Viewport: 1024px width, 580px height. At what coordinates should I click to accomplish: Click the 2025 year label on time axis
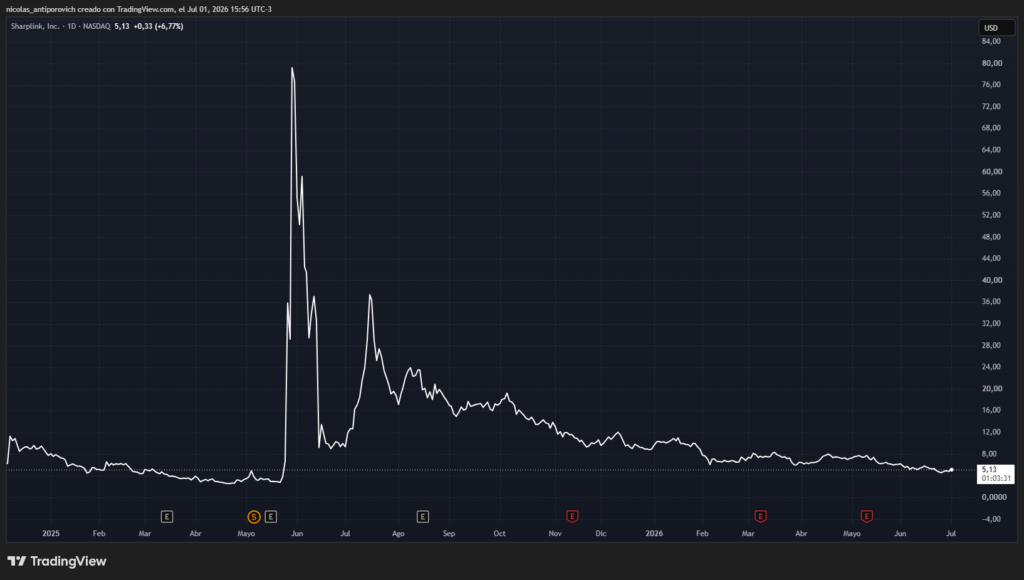click(x=50, y=534)
